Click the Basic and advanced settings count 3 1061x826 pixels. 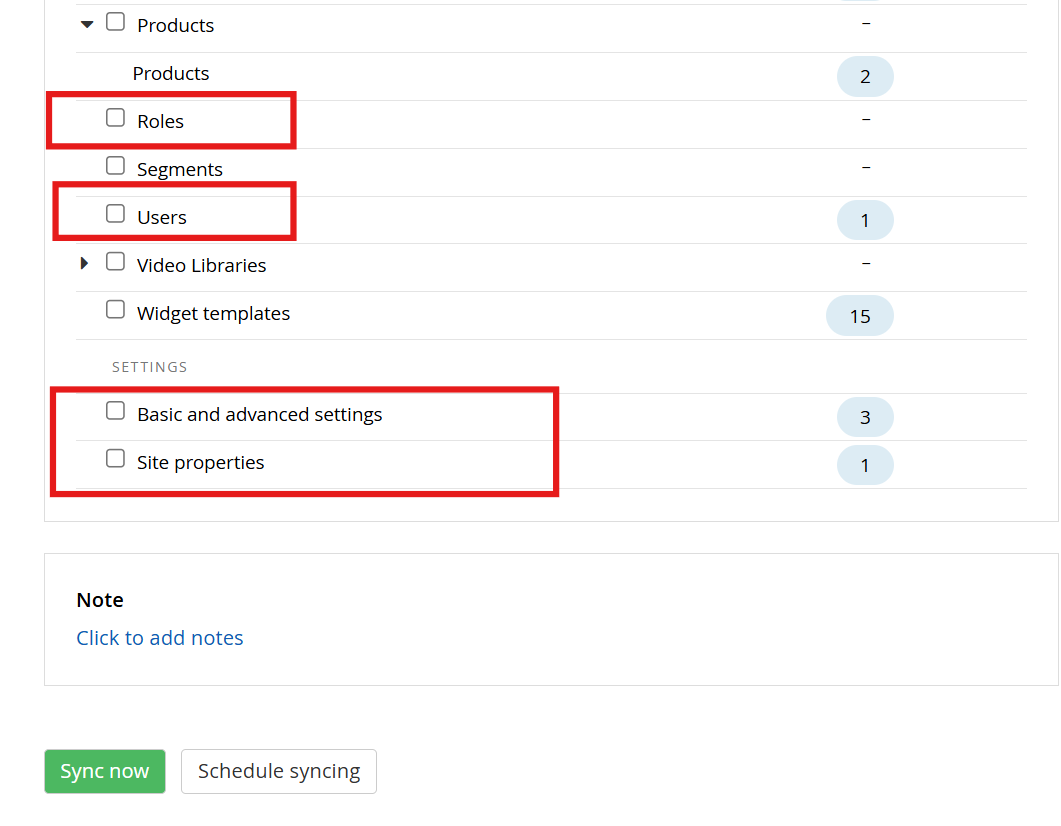(x=865, y=417)
